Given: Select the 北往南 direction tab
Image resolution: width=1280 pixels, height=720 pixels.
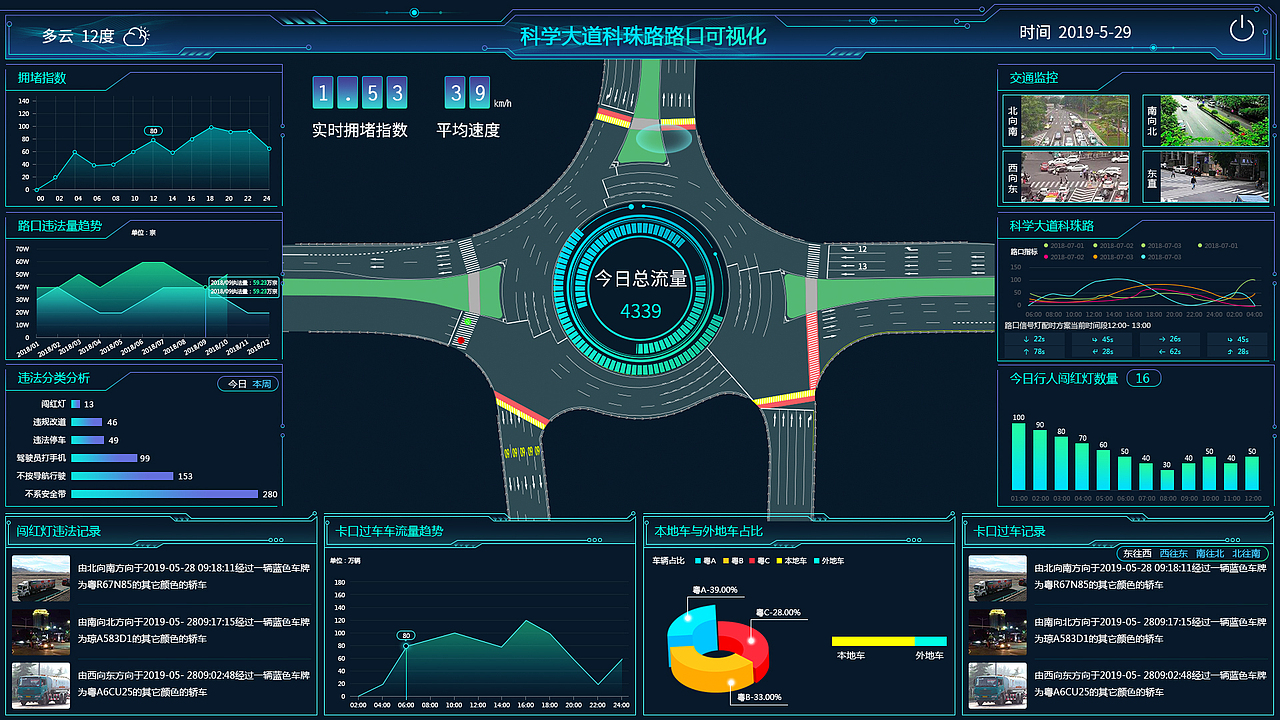Looking at the screenshot, I should [1245, 553].
